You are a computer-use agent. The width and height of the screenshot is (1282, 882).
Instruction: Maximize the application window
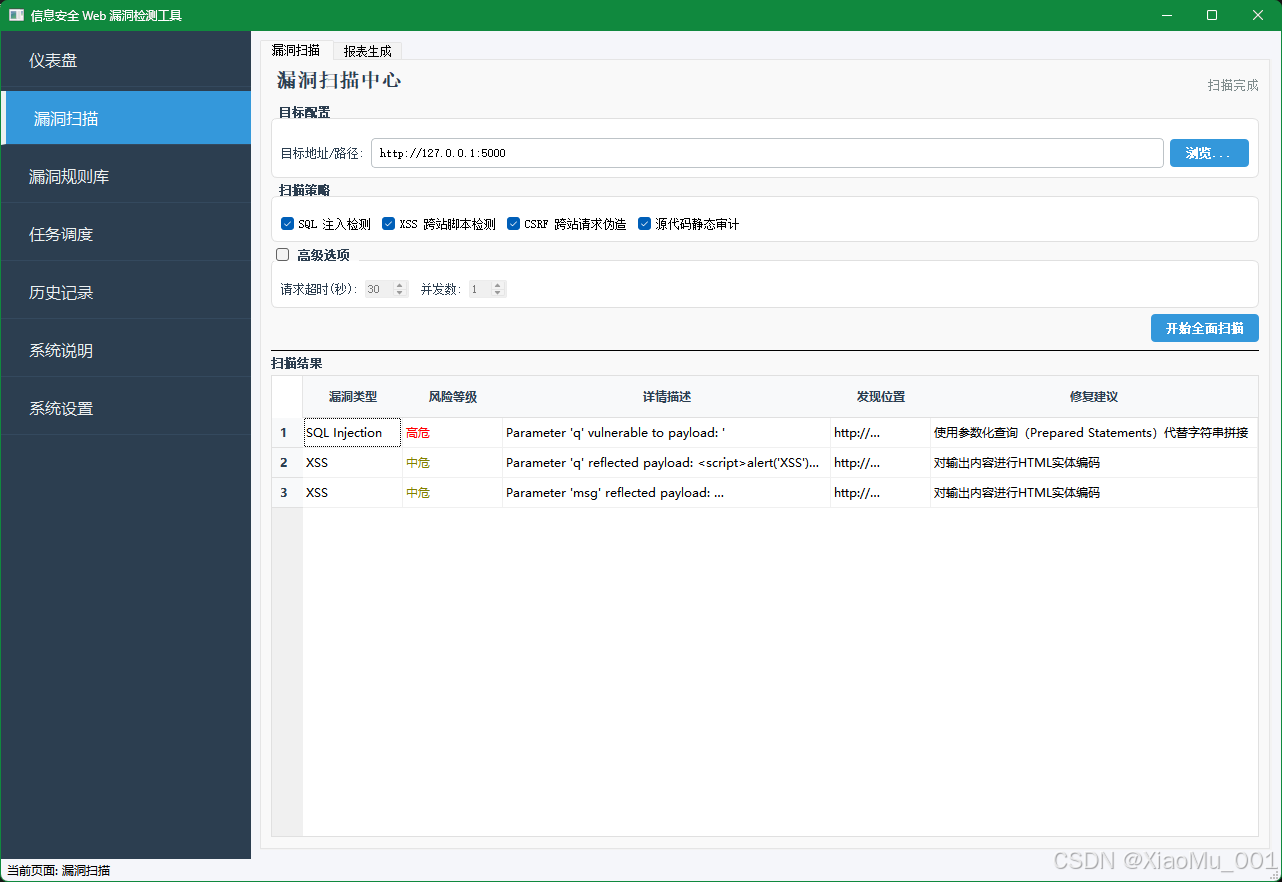pos(1212,15)
